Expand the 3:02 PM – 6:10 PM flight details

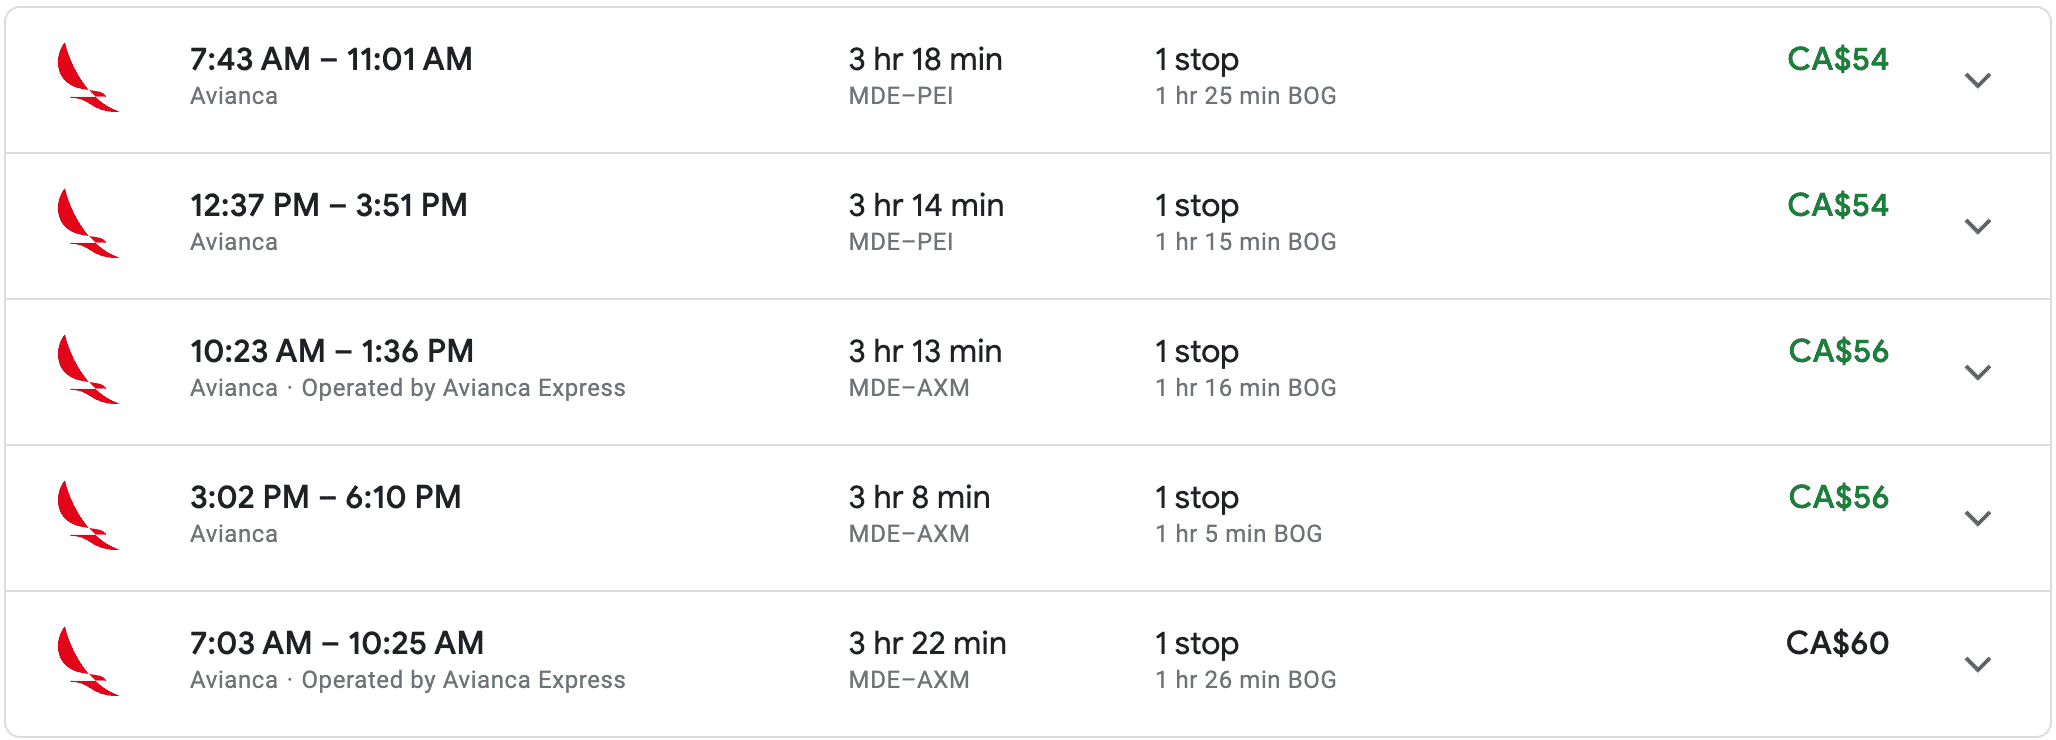point(1977,518)
